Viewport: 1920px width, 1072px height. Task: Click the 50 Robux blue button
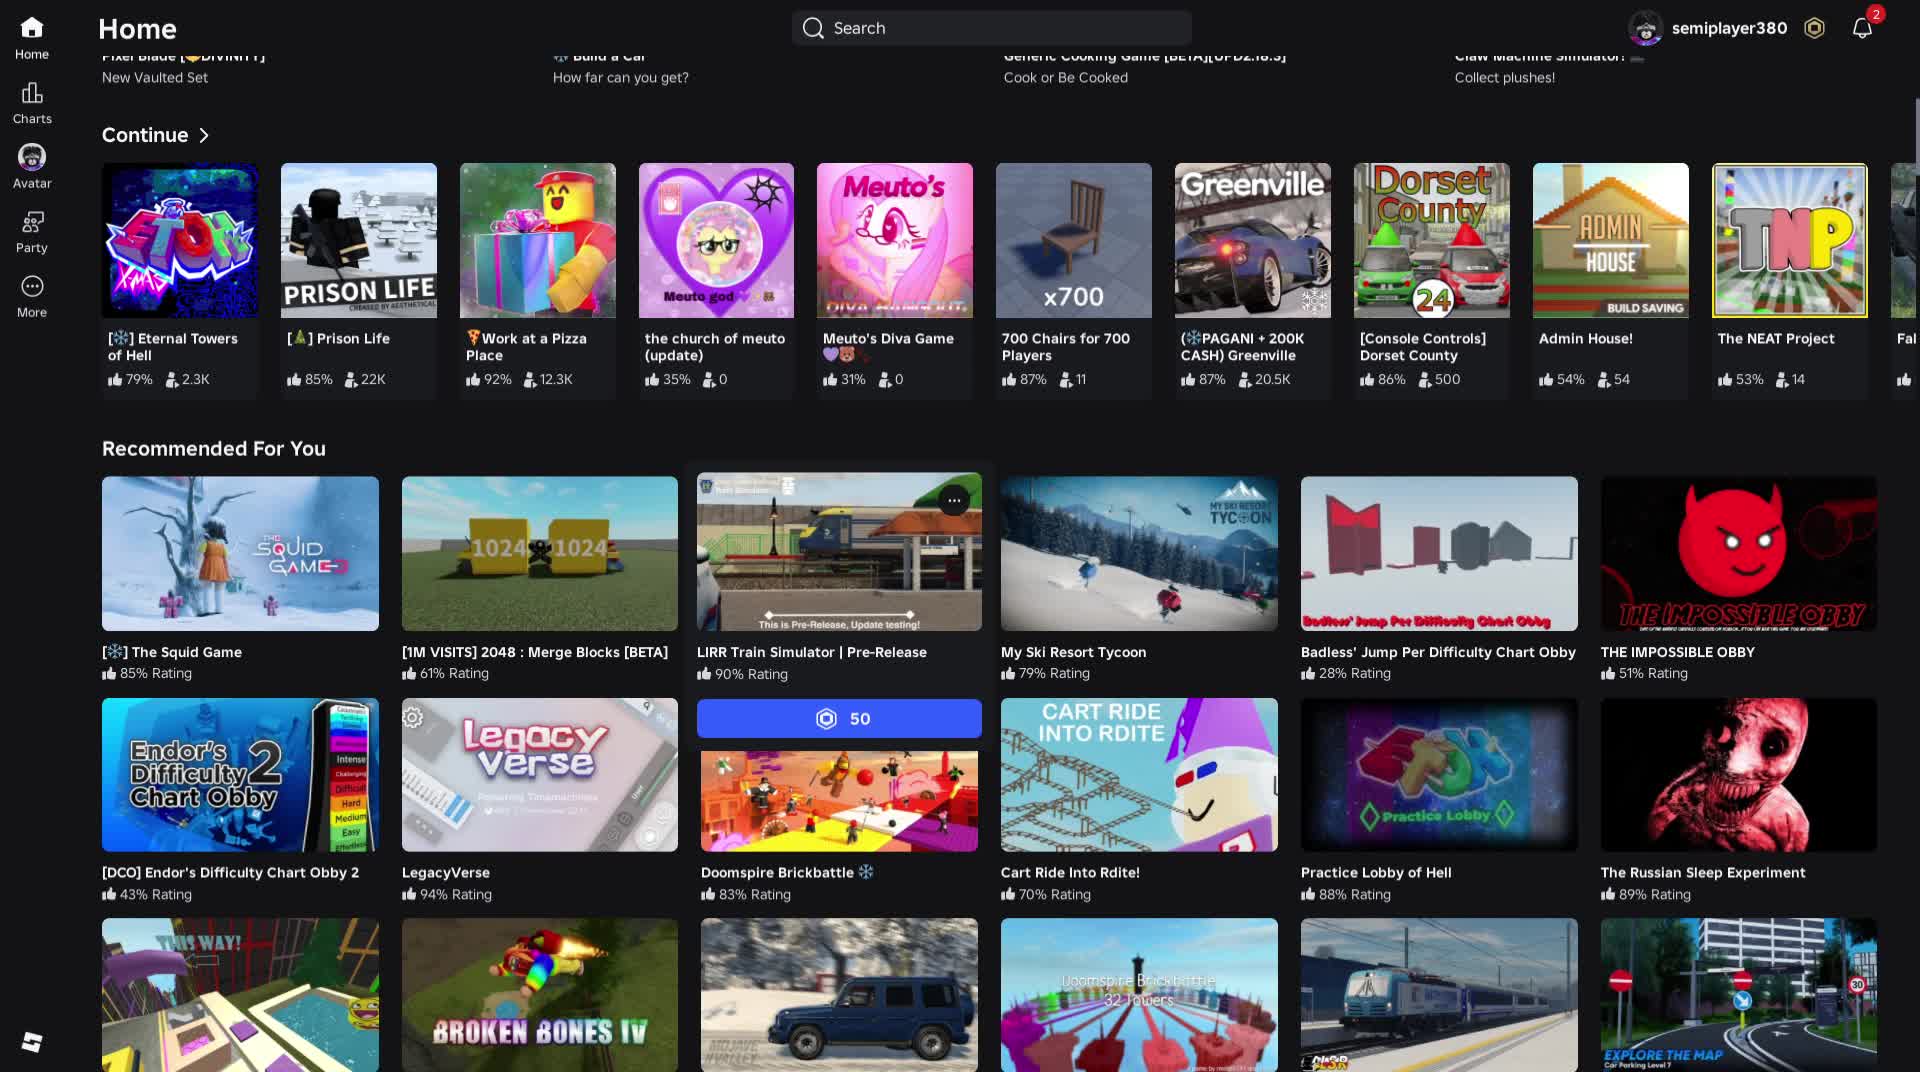pos(839,718)
